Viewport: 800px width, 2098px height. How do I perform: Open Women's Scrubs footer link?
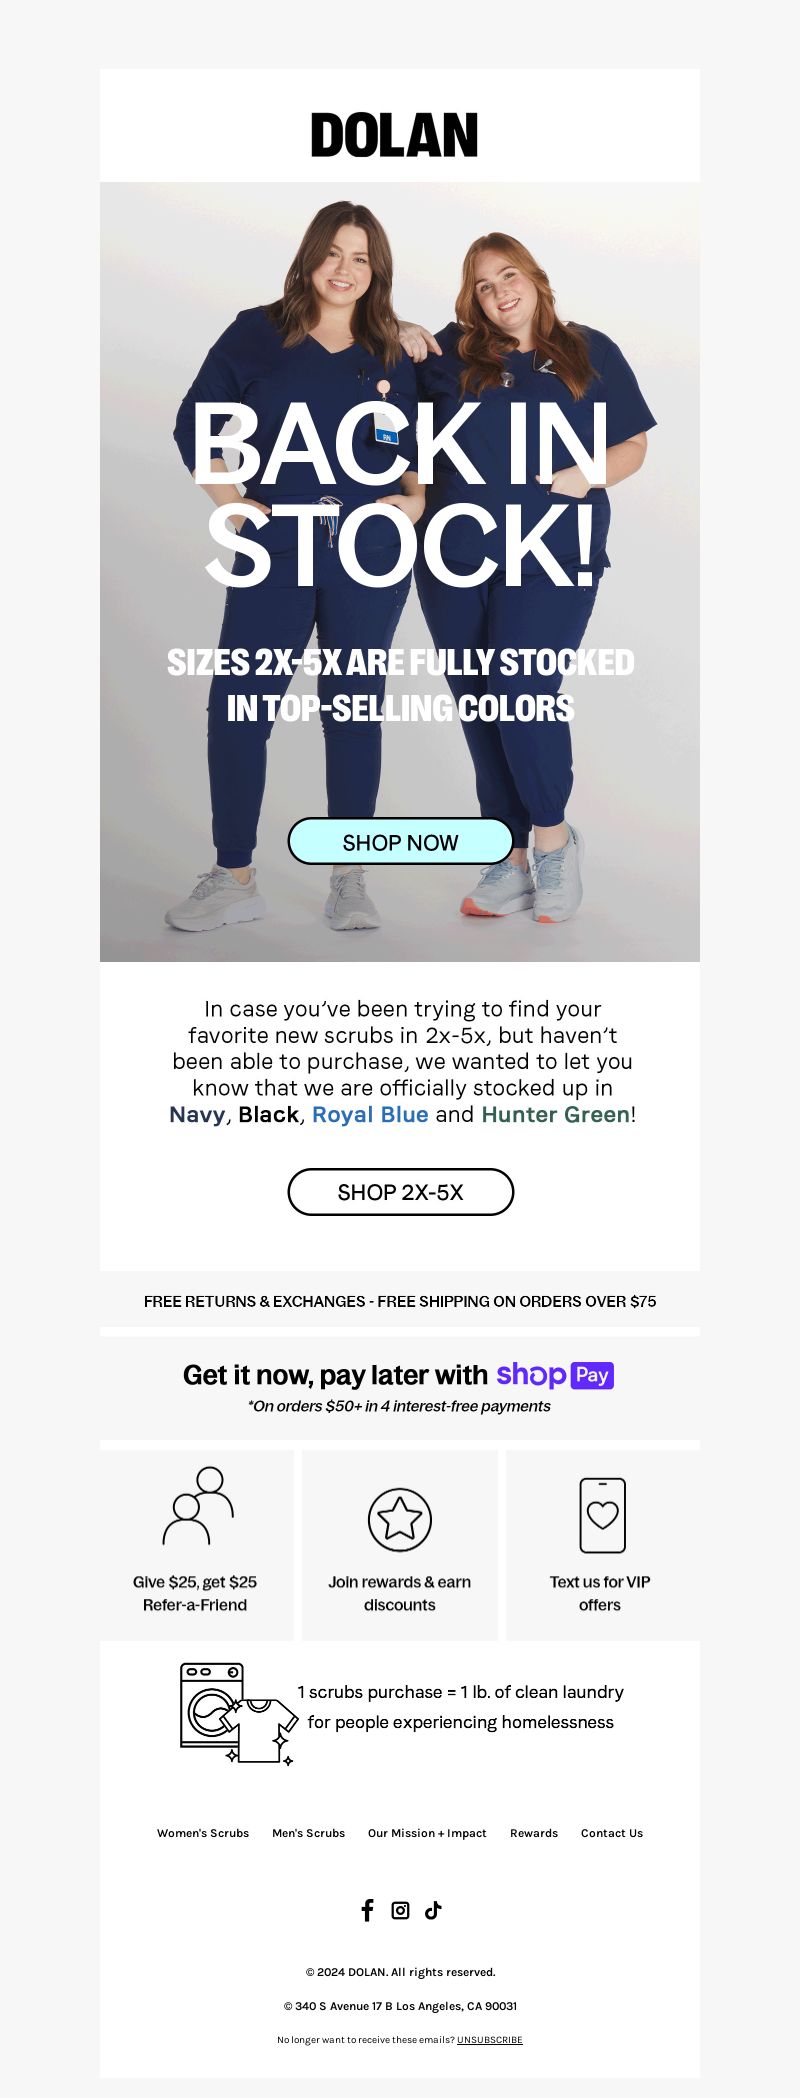point(203,1833)
